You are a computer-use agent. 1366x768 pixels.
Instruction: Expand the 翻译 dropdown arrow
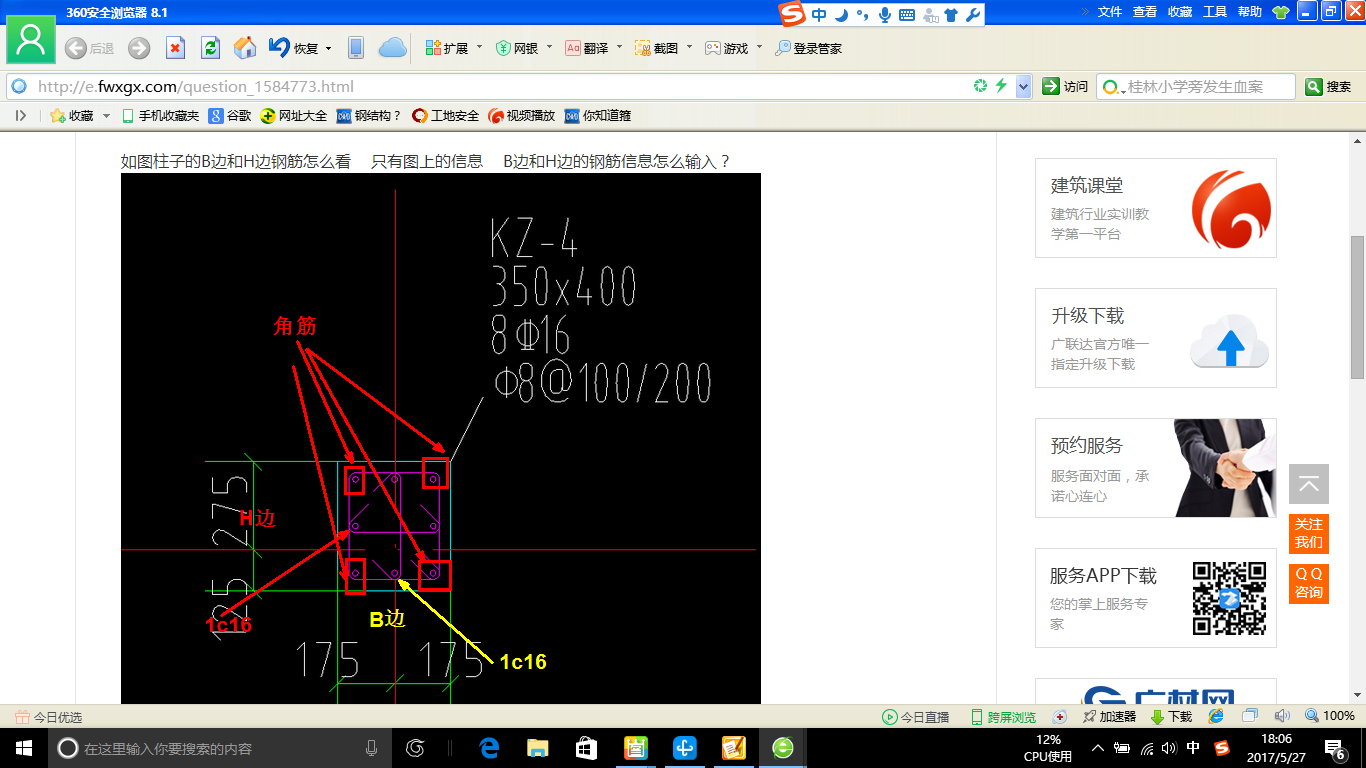[x=619, y=47]
